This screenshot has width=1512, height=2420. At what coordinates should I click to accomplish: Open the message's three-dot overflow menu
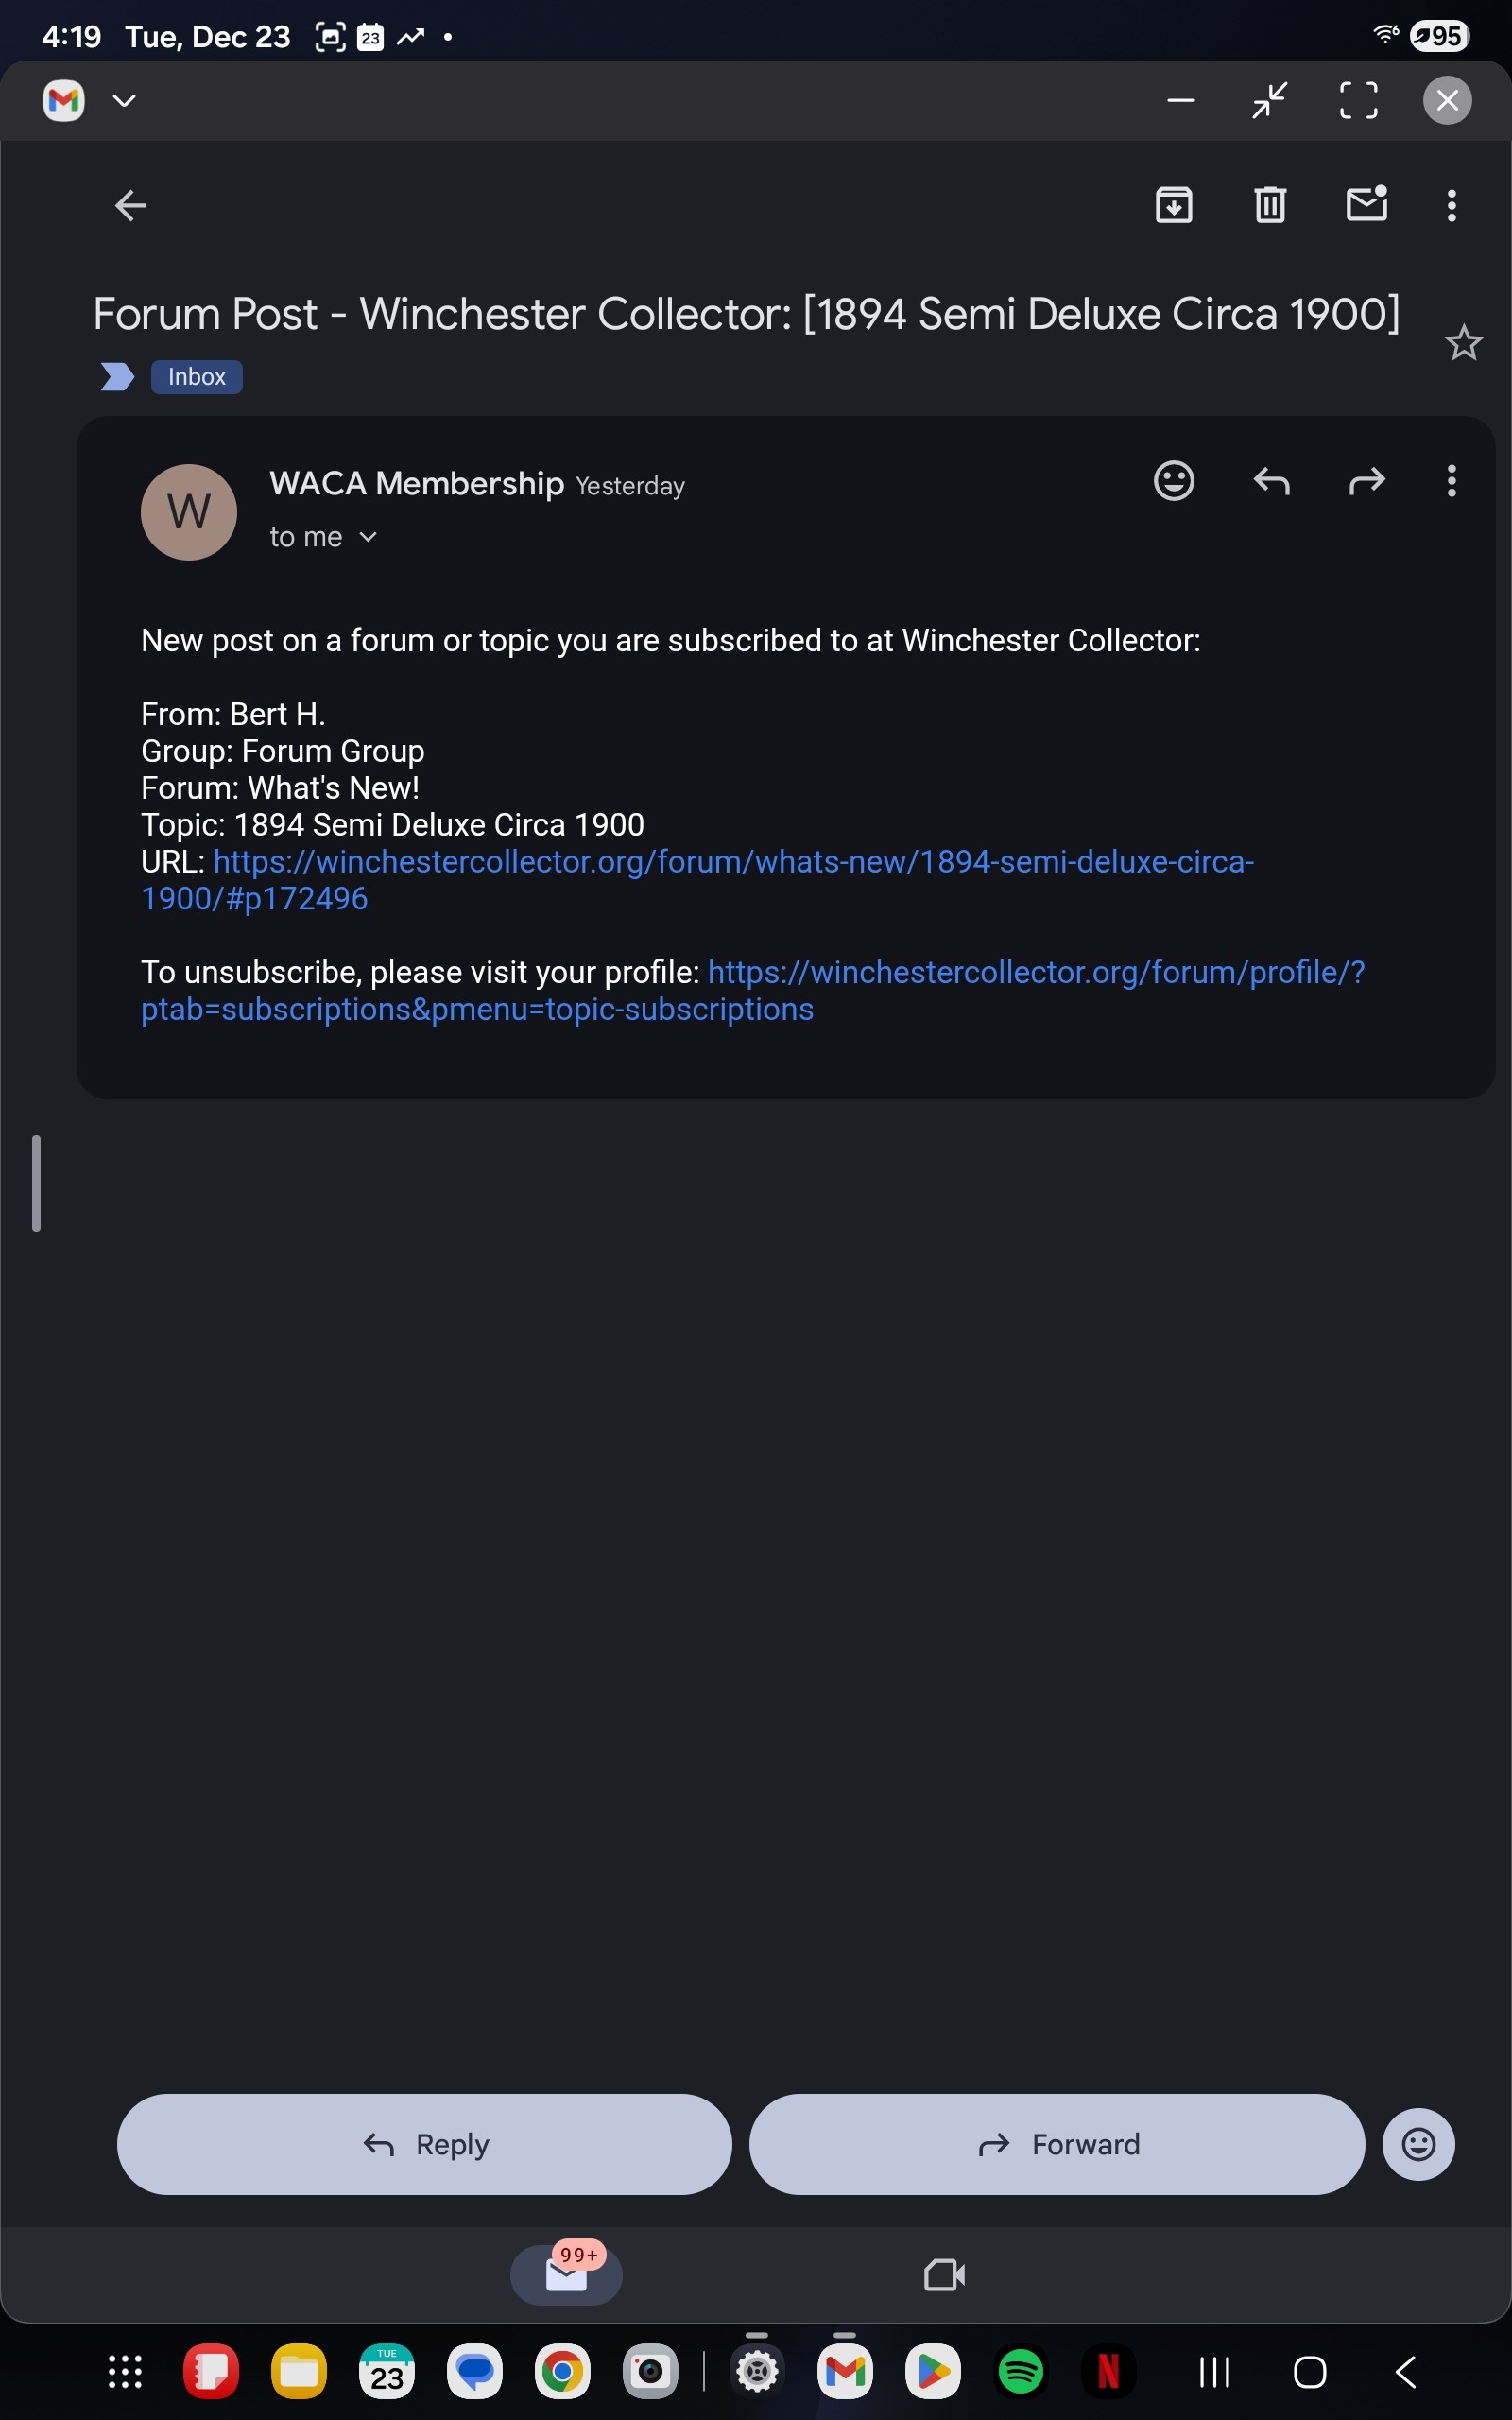click(x=1451, y=481)
